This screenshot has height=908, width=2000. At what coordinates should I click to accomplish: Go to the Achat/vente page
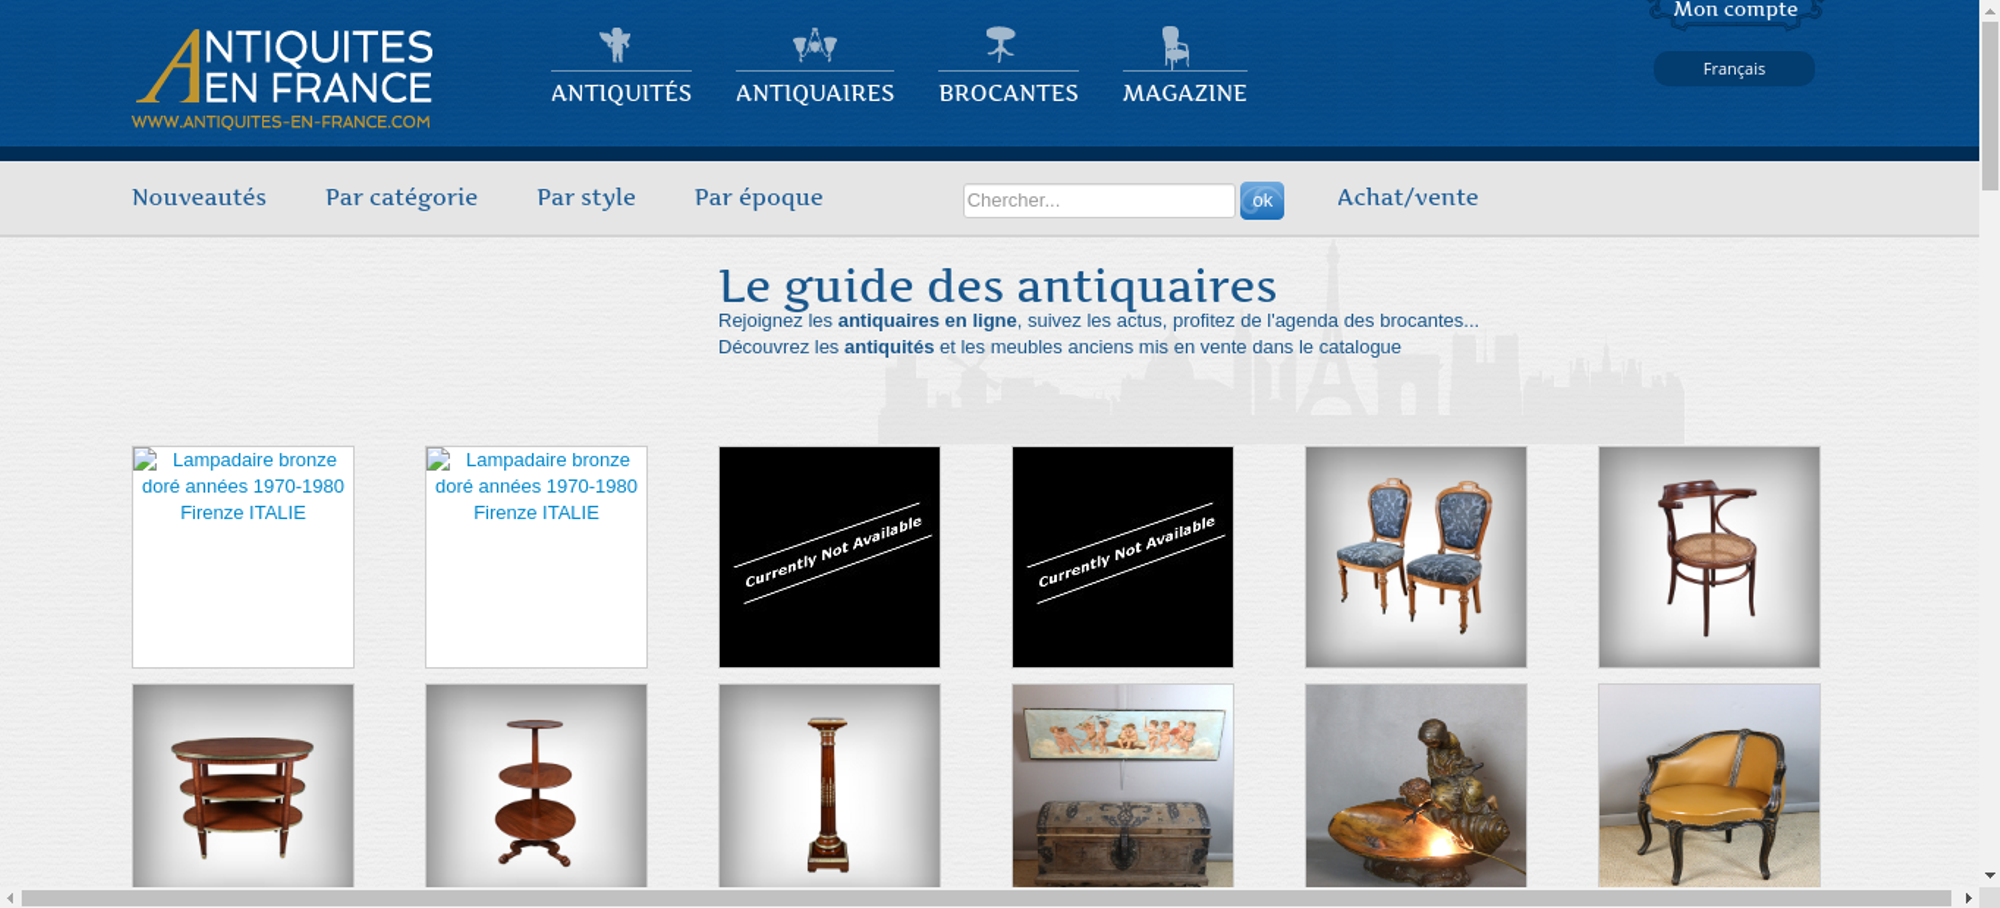[1407, 197]
